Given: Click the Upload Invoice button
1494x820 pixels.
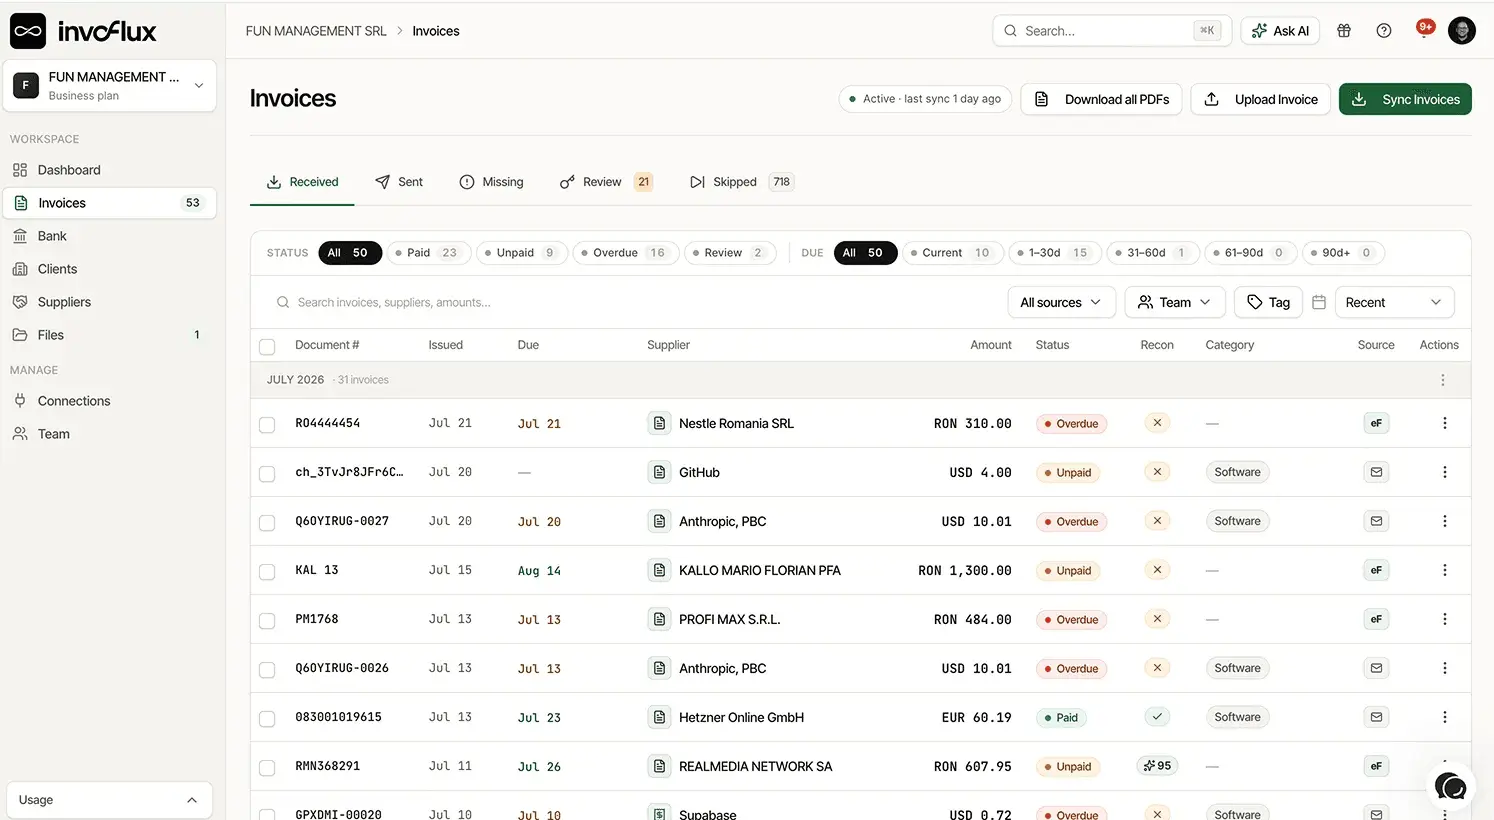Looking at the screenshot, I should [1260, 99].
